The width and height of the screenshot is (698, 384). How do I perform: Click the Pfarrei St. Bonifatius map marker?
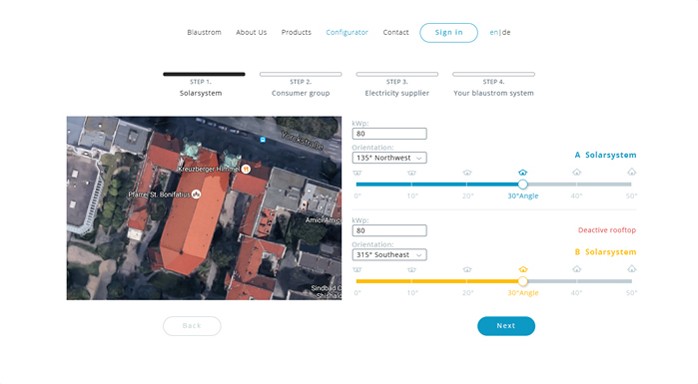tap(196, 194)
